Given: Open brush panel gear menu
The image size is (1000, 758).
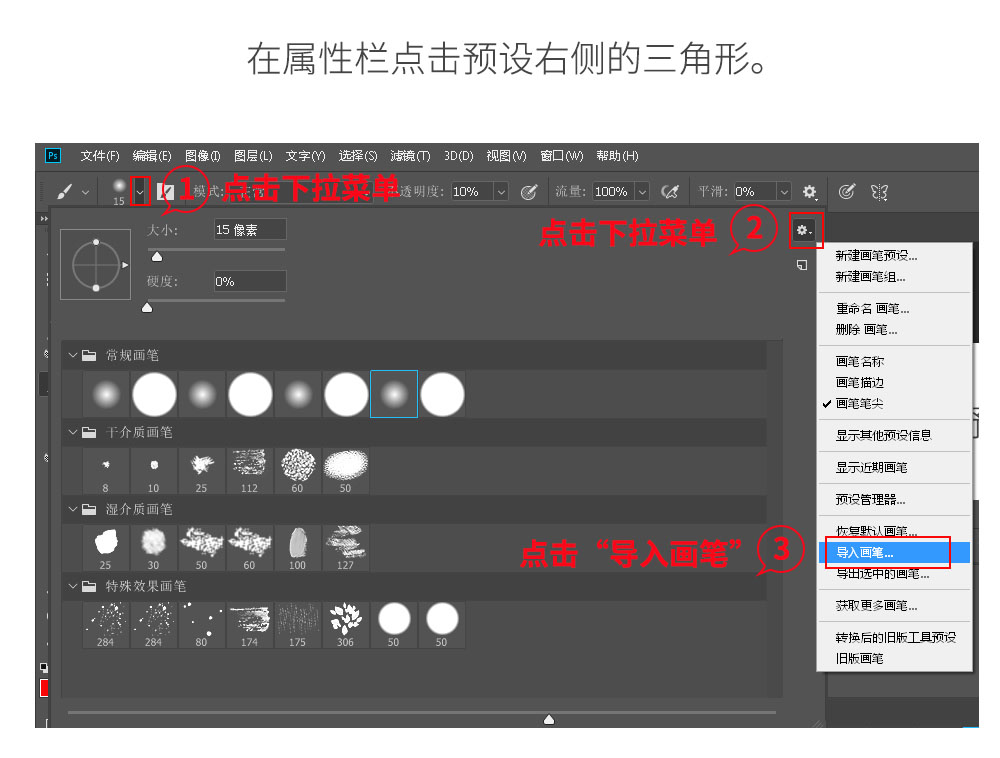Looking at the screenshot, I should point(804,230).
